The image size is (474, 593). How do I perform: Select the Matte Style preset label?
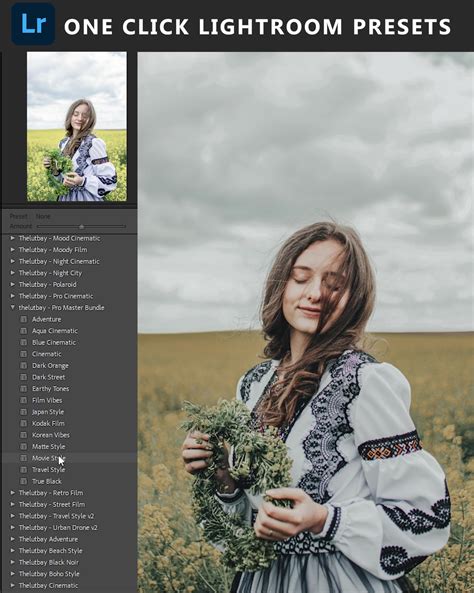[x=48, y=447]
